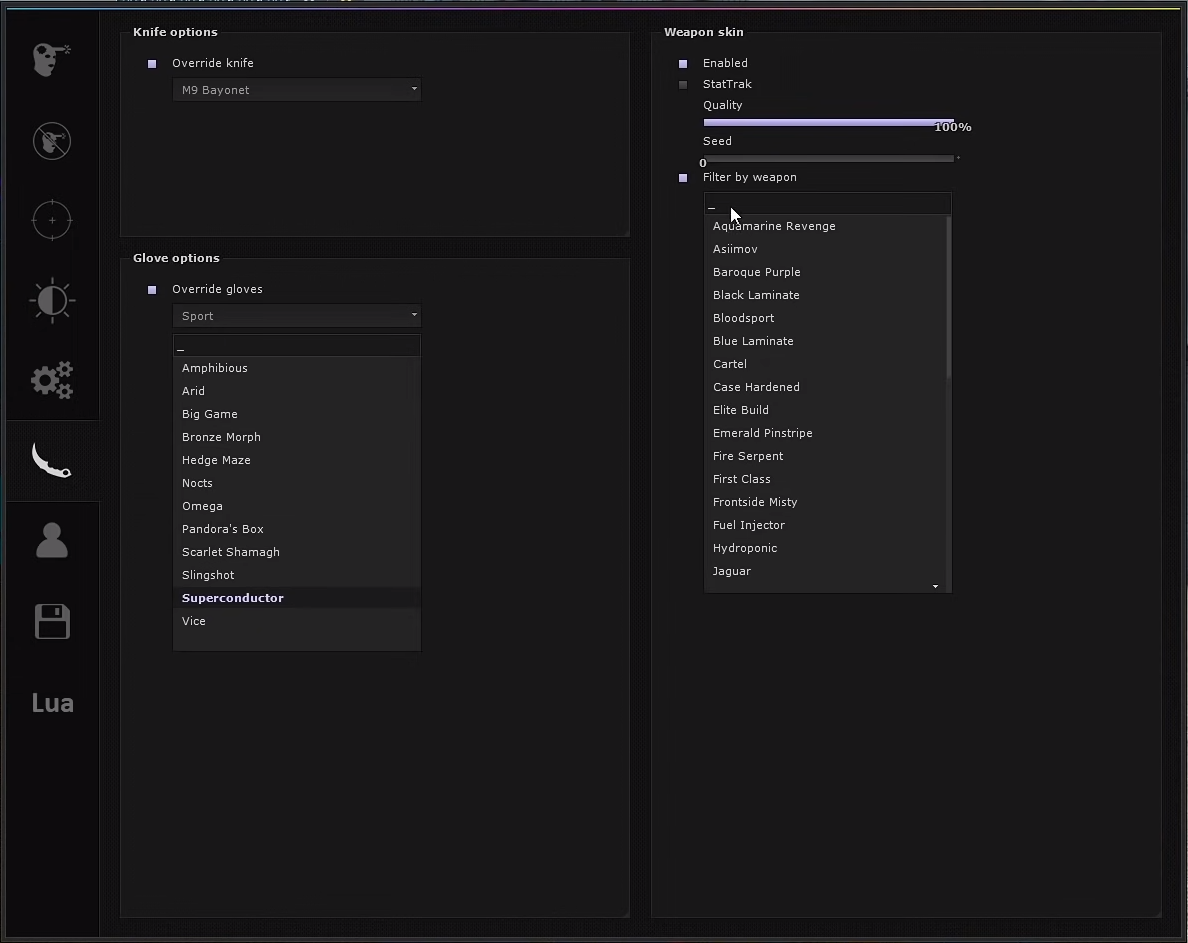
Task: Choose the Asiimov weapon skin
Action: pos(735,249)
